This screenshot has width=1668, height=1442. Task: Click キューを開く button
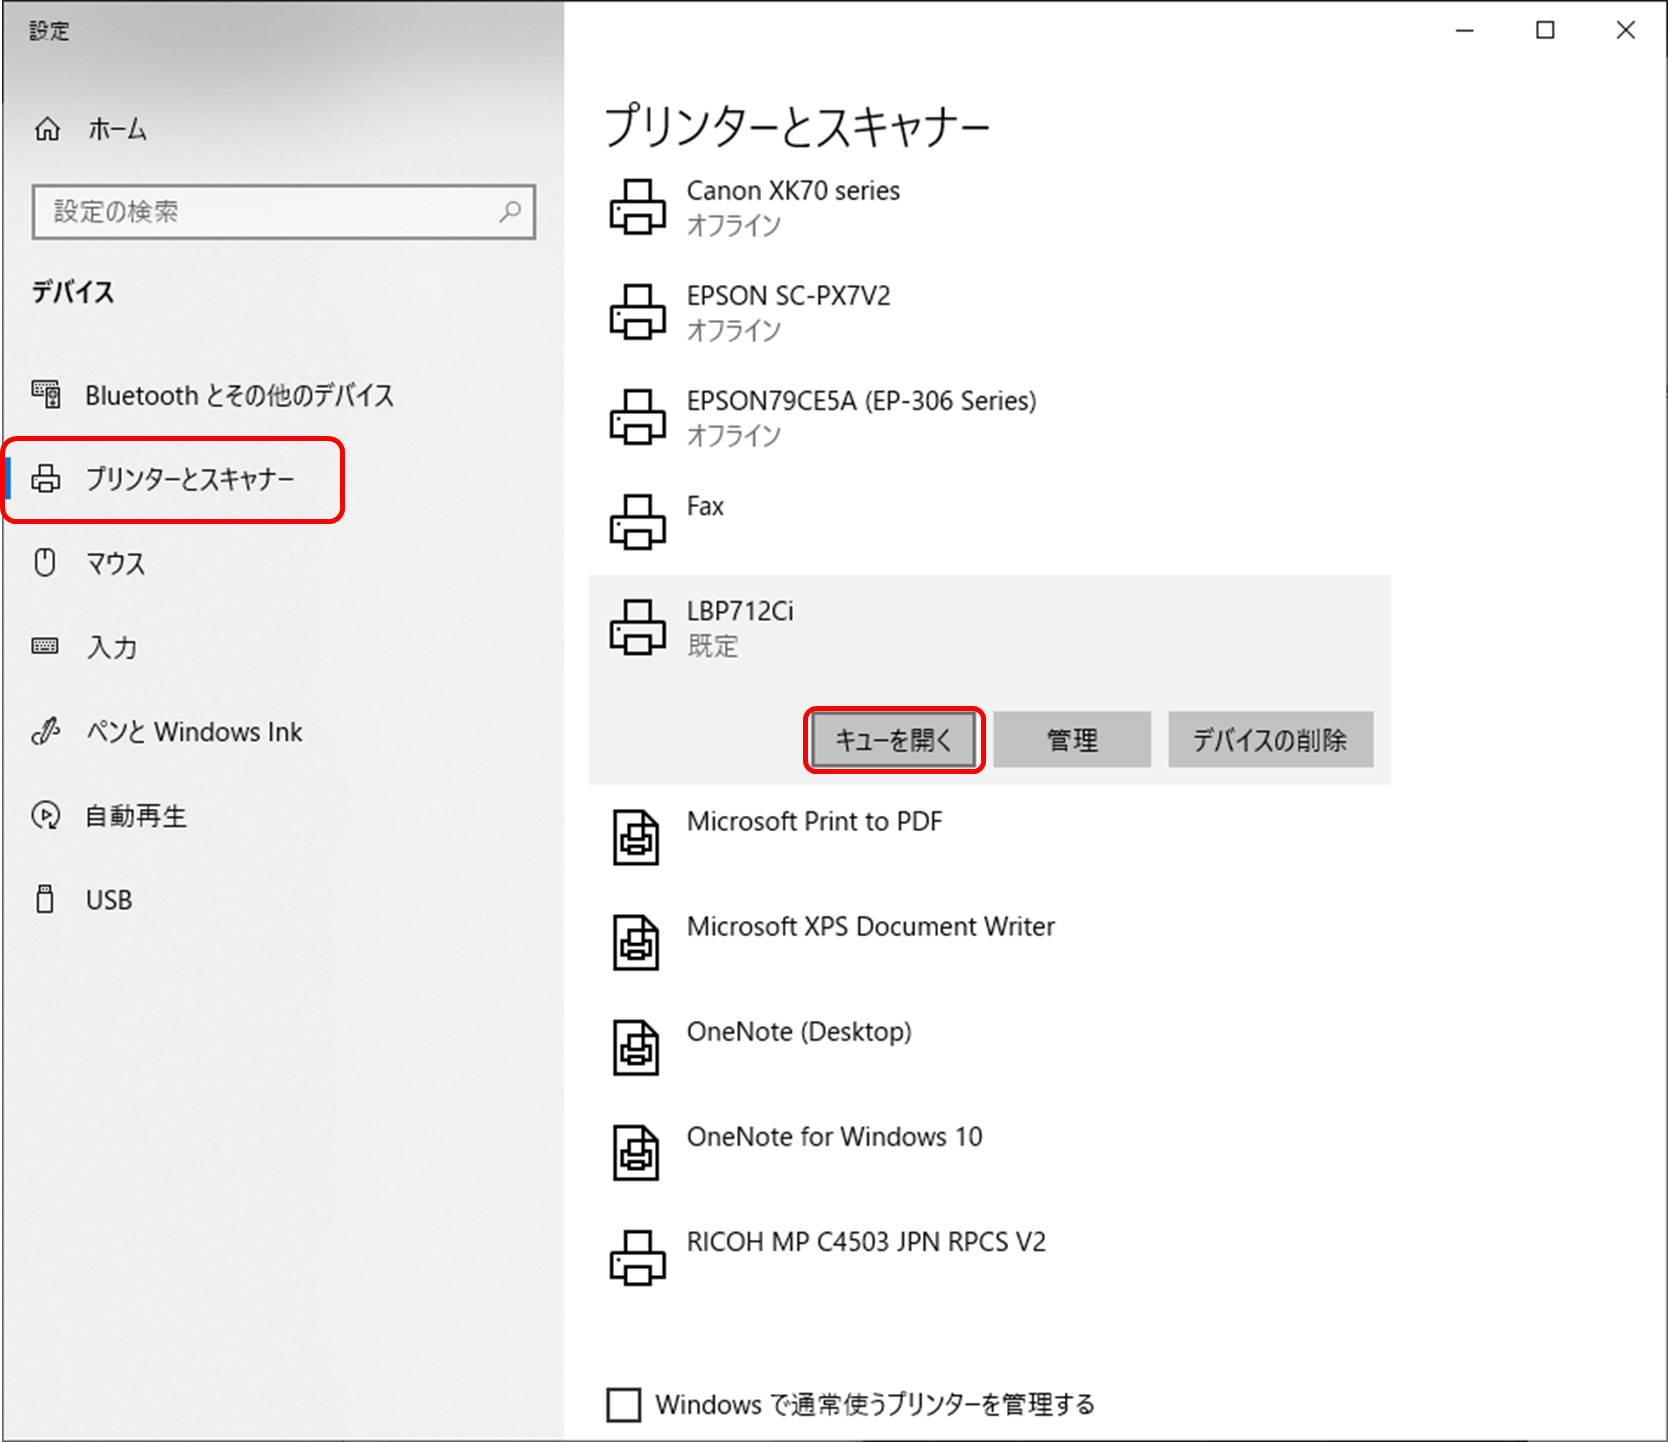point(894,740)
